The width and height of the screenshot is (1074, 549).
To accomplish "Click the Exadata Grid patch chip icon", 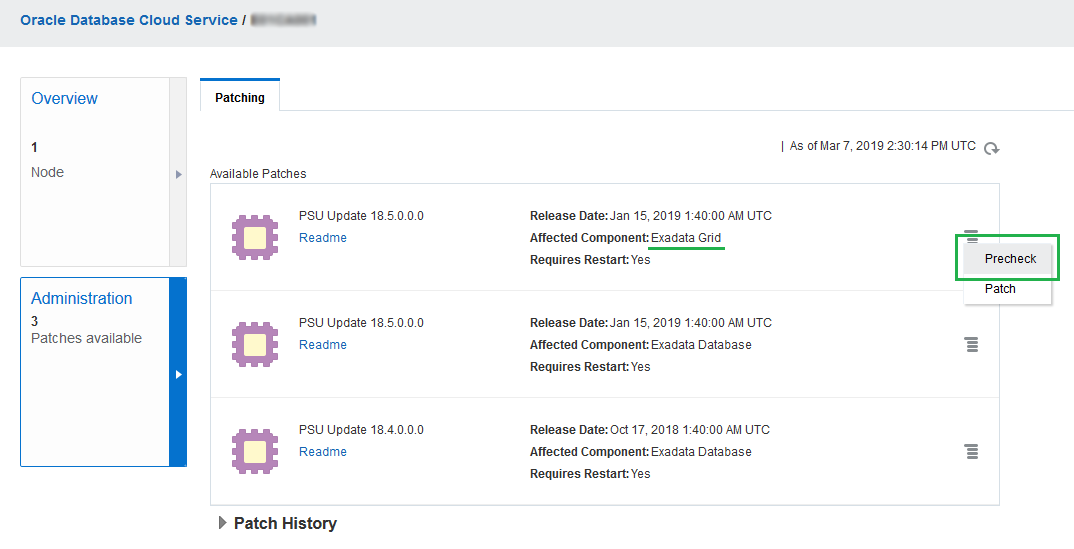I will click(x=255, y=237).
